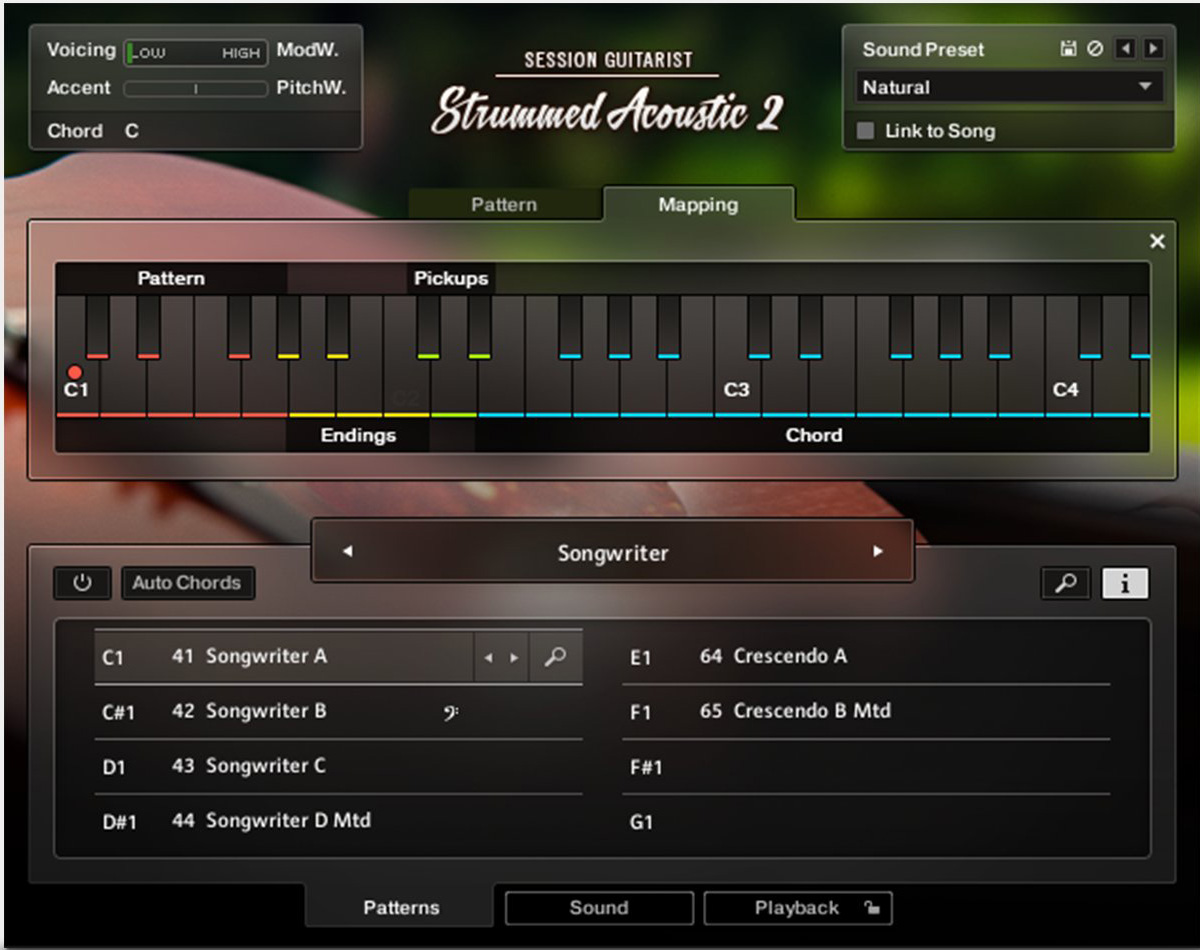Toggle the patterns power button
1200x950 pixels.
pyautogui.click(x=82, y=583)
